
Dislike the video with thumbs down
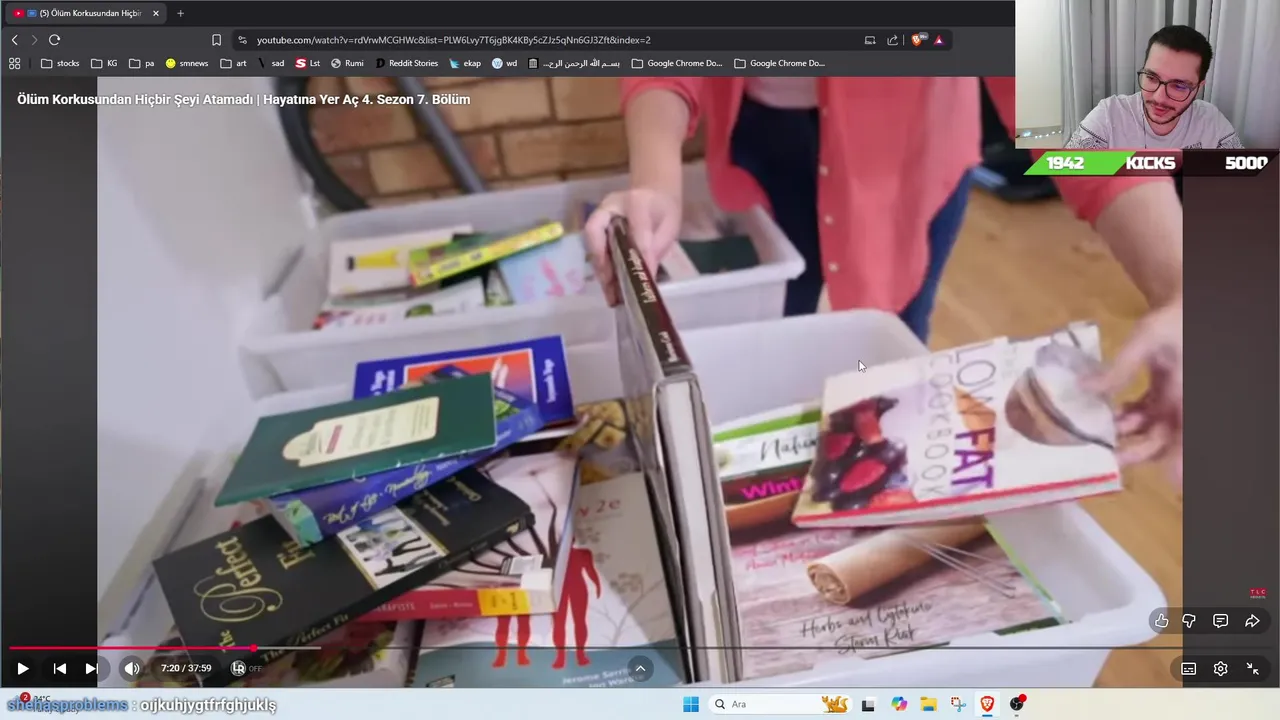click(x=1189, y=621)
